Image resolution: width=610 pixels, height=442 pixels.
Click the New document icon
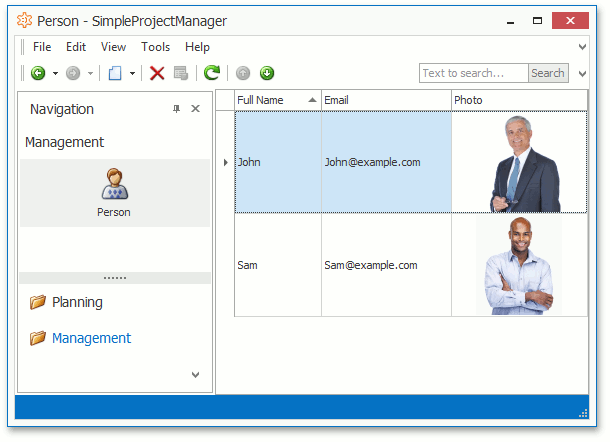tap(115, 73)
